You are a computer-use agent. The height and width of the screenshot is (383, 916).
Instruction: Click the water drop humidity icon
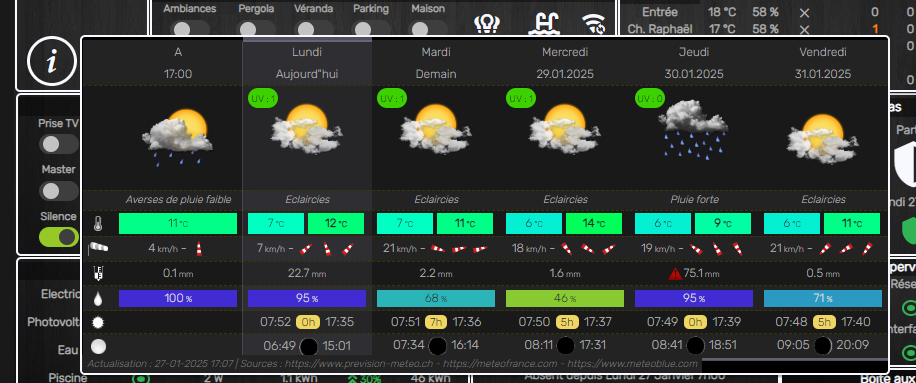(x=99, y=298)
